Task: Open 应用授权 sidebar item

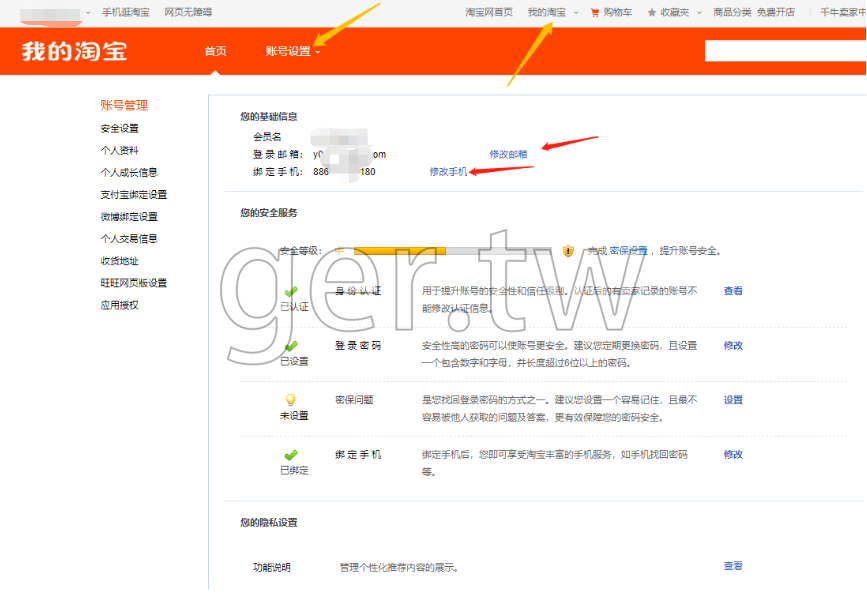Action: pos(119,305)
